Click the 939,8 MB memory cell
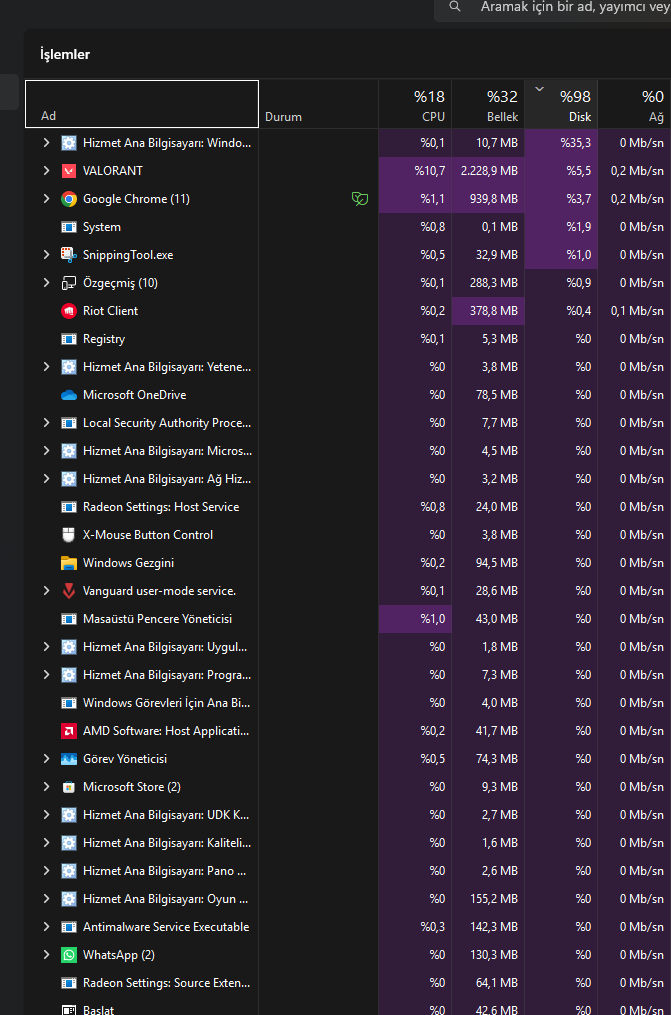Viewport: 671px width, 1015px height. coord(488,199)
